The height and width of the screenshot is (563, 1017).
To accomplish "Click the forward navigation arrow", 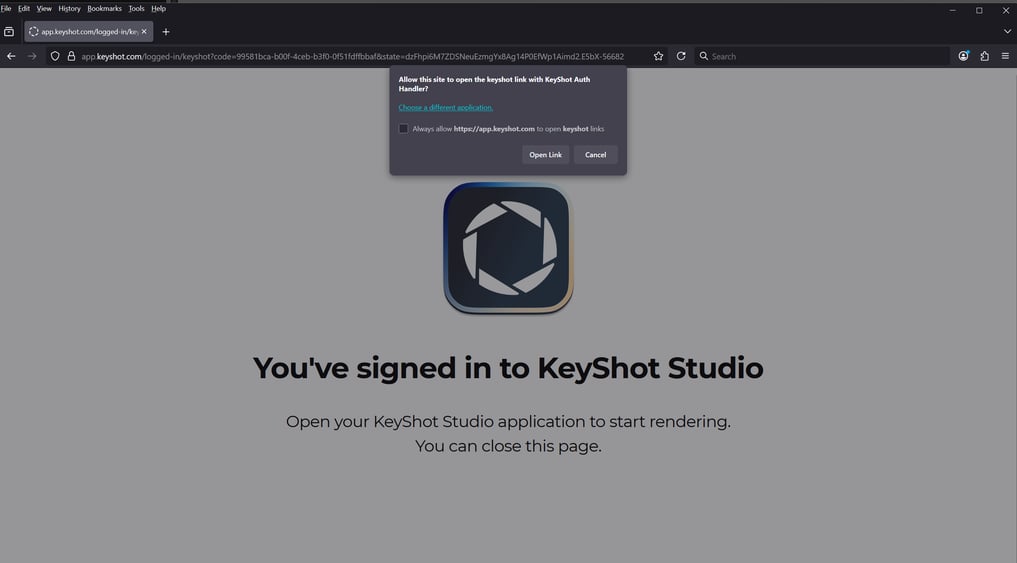I will 32,56.
